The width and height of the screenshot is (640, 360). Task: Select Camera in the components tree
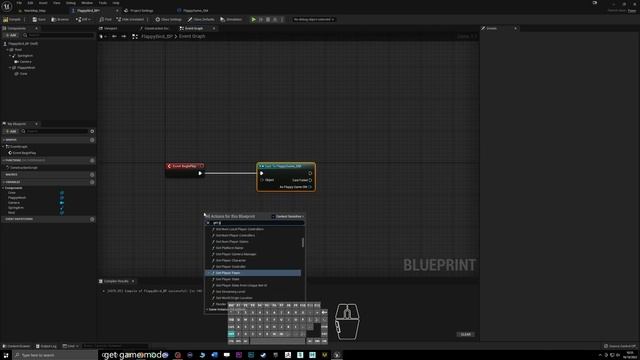(x=26, y=62)
